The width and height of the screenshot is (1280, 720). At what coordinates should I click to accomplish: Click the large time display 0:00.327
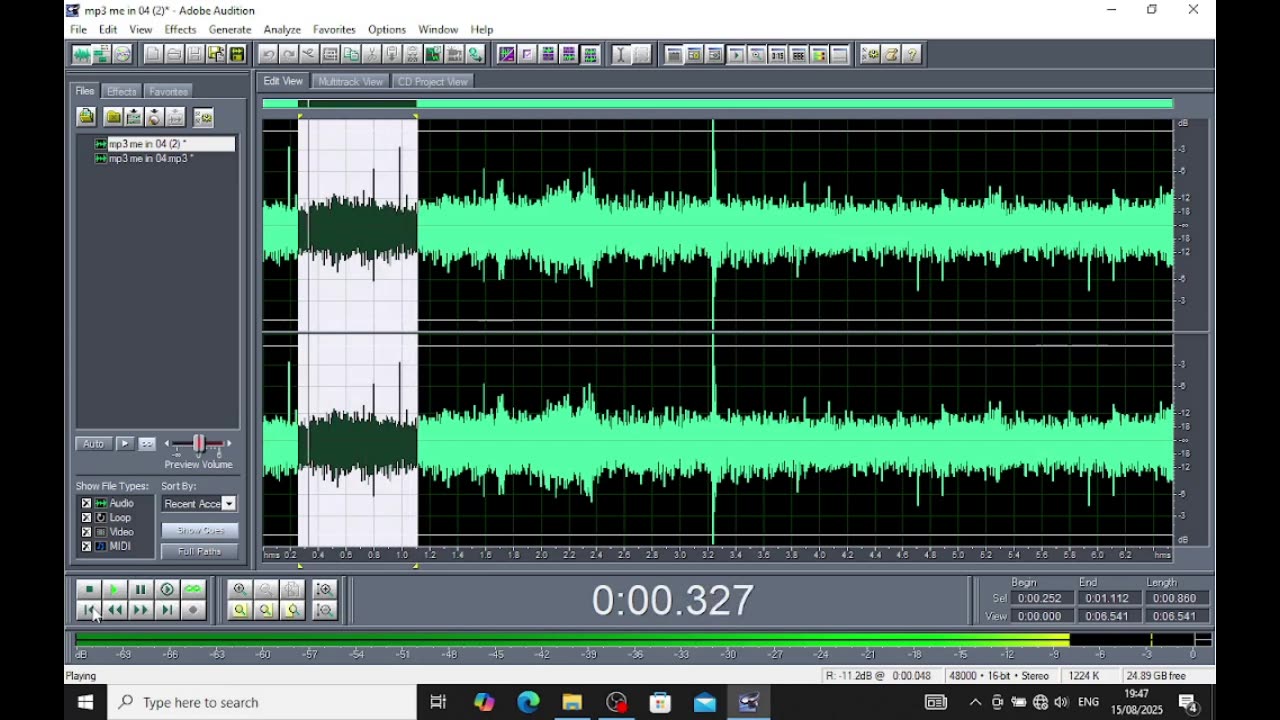[x=672, y=600]
